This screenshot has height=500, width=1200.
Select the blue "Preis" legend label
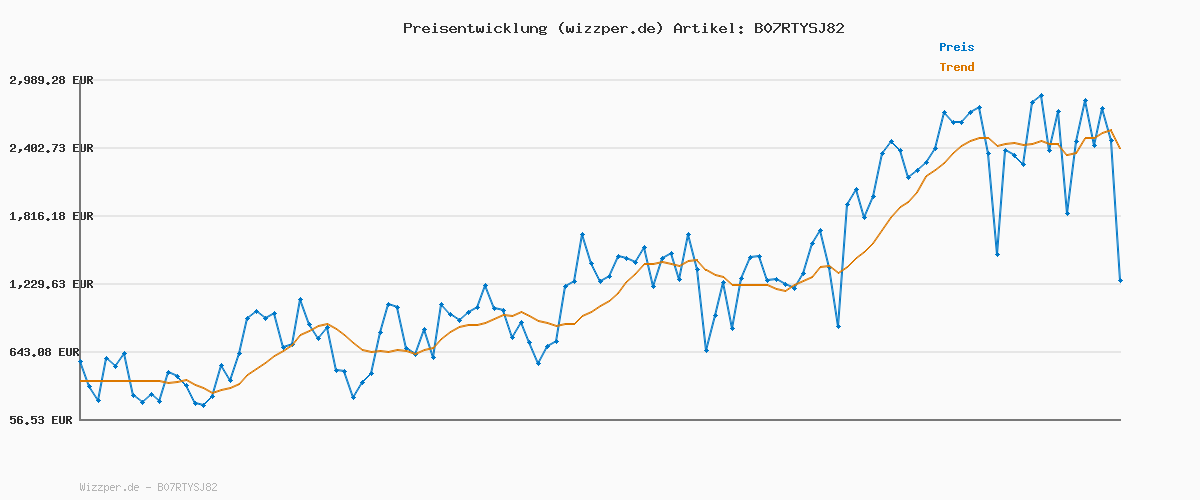[956, 47]
